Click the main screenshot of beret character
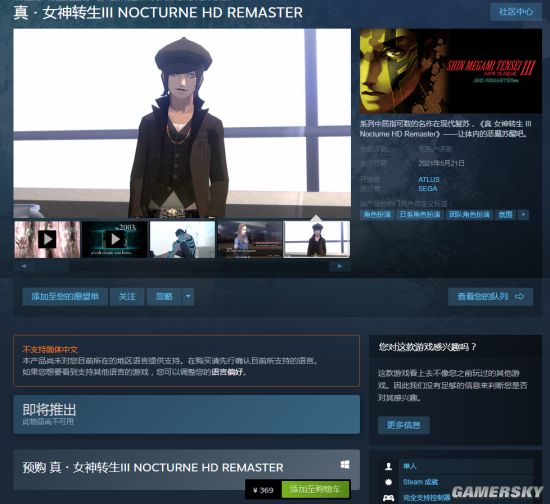The width and height of the screenshot is (550, 504). (182, 123)
